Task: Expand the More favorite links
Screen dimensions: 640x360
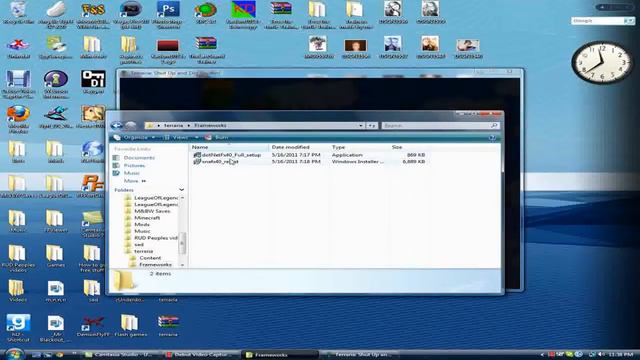Action: click(x=135, y=181)
